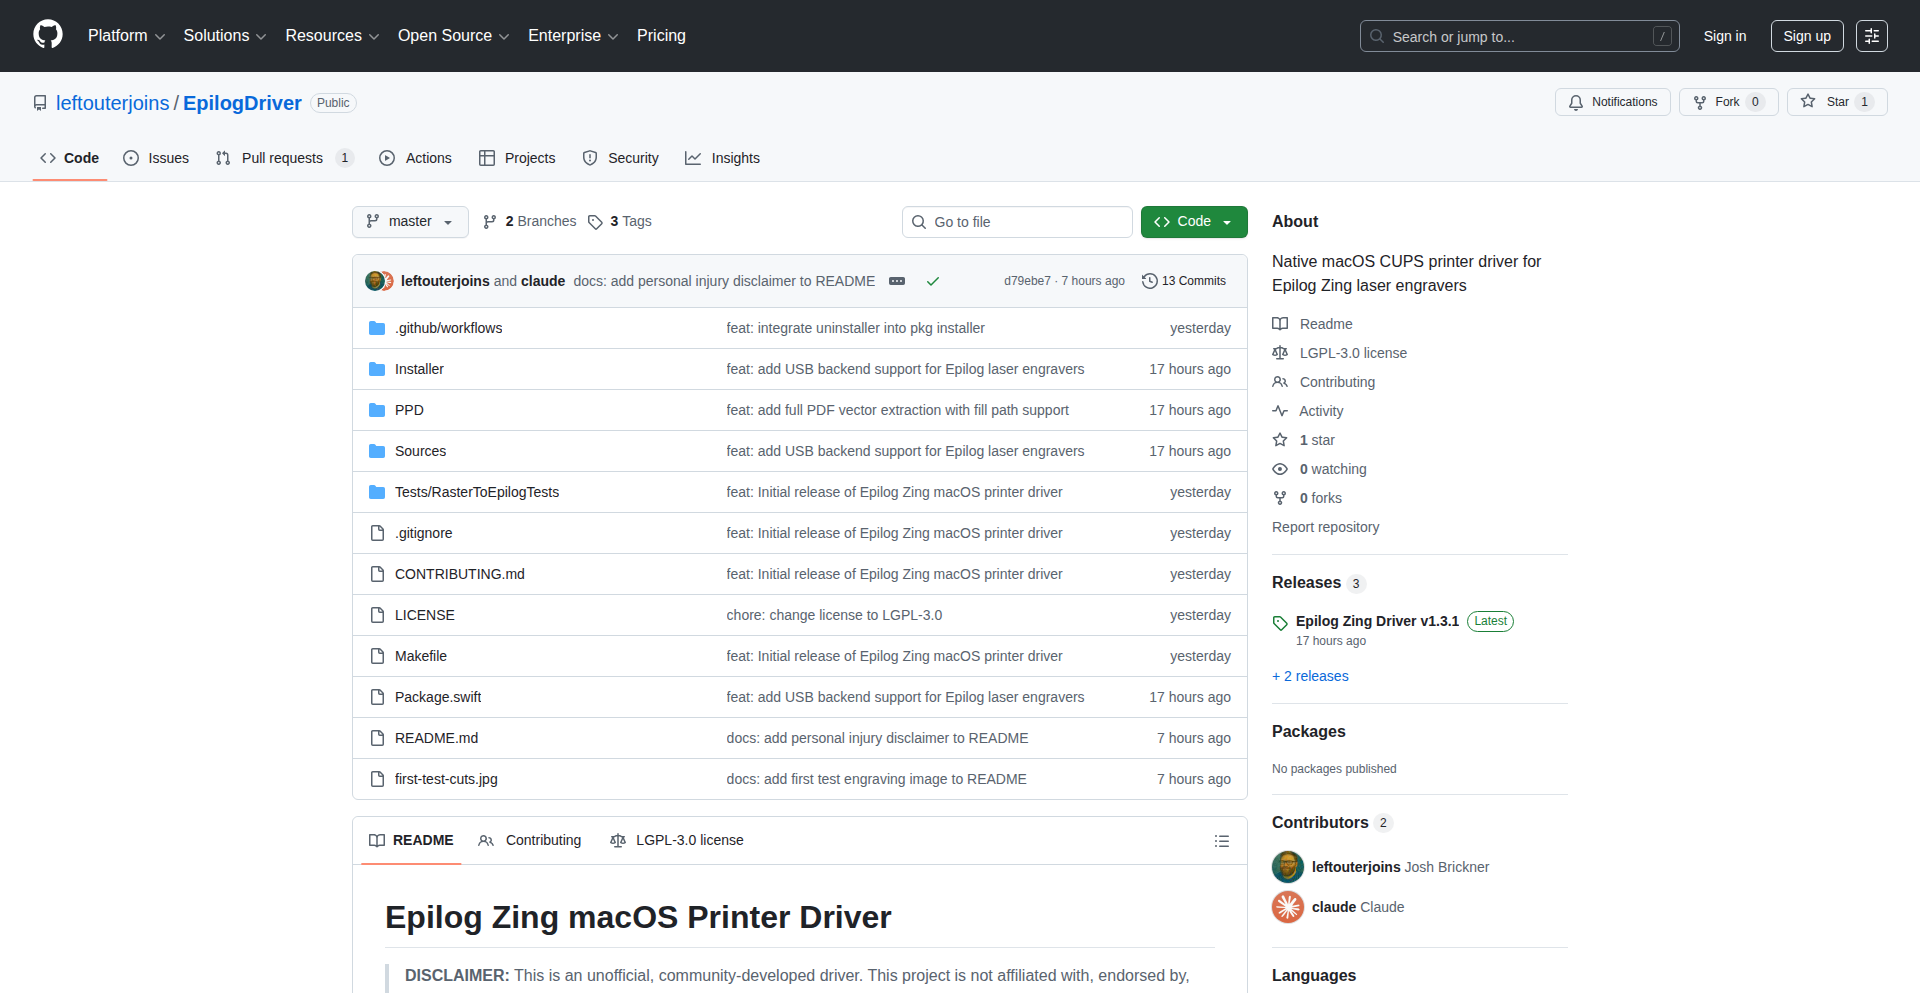Switch to the Pull requests tab
The height and width of the screenshot is (993, 1920).
pos(283,158)
